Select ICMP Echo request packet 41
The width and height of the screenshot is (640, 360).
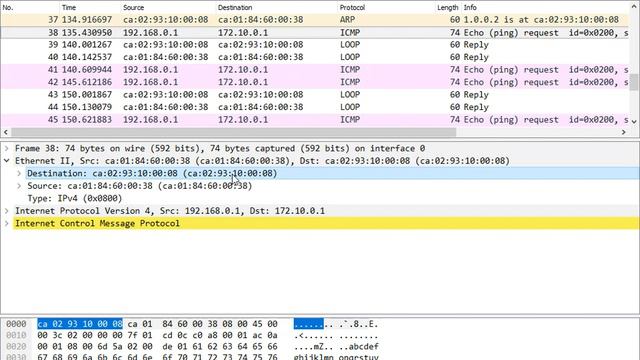click(x=314, y=70)
